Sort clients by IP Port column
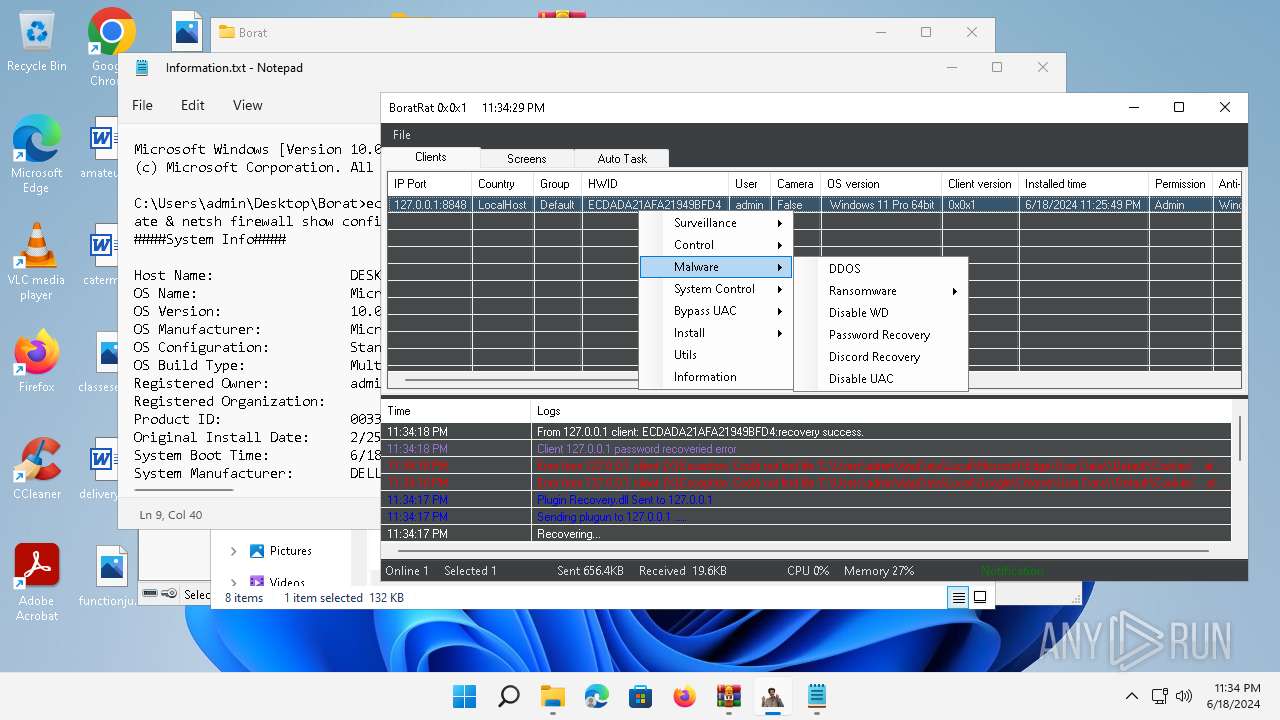Viewport: 1280px width, 720px height. [429, 184]
